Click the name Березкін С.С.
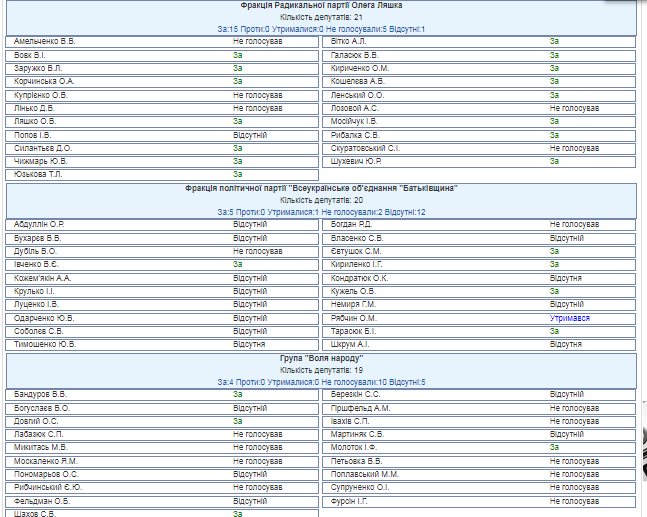The height and width of the screenshot is (517, 647). click(355, 394)
